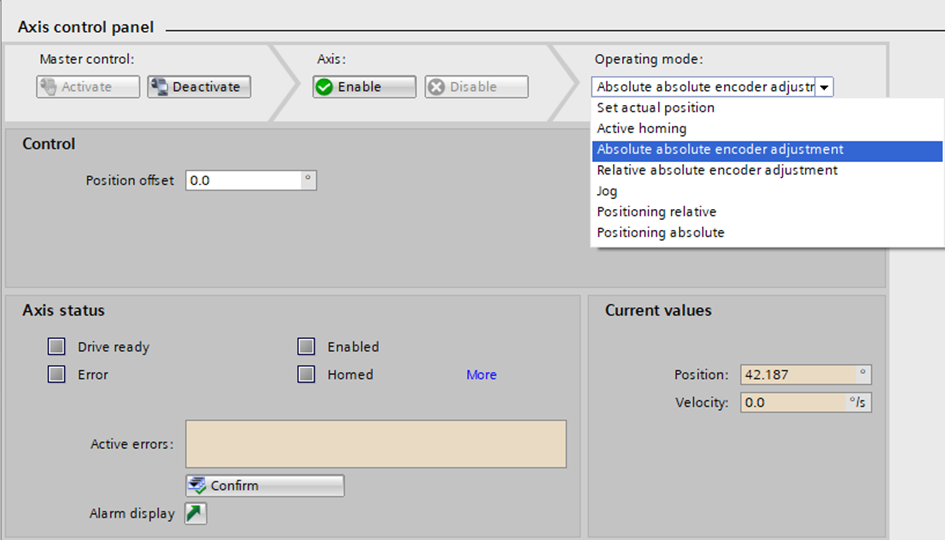Click the Axis control panel title
The width and height of the screenshot is (945, 540).
pyautogui.click(x=86, y=27)
